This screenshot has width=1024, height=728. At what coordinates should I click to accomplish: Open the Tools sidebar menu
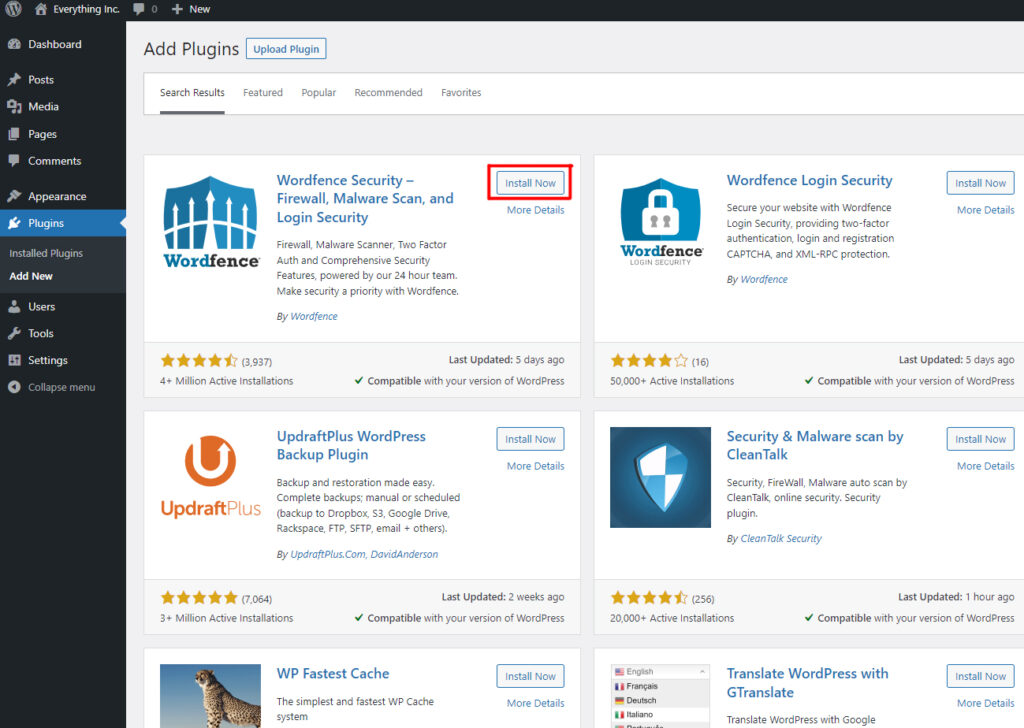click(41, 334)
